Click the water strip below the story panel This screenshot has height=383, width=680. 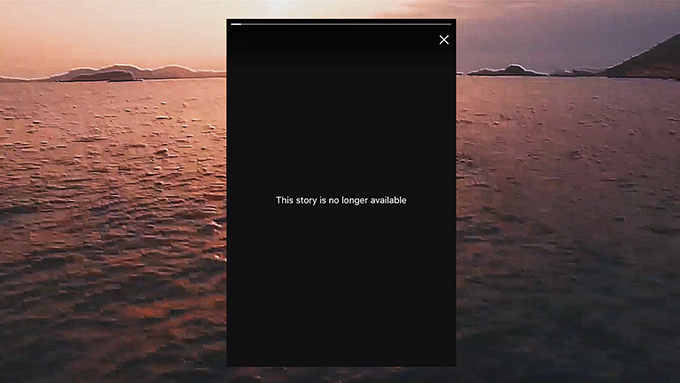(x=341, y=375)
